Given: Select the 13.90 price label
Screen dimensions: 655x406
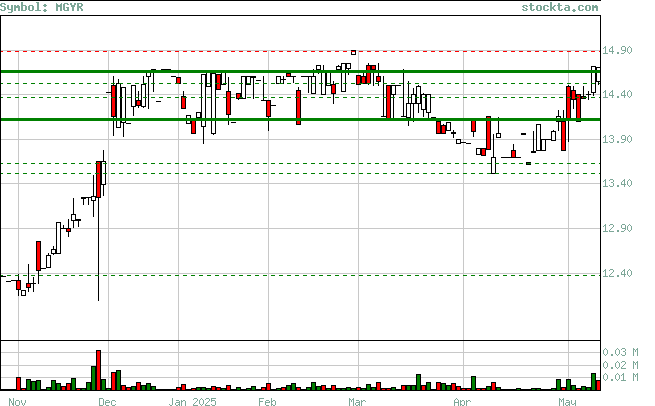Looking at the screenshot, I should (x=617, y=139).
